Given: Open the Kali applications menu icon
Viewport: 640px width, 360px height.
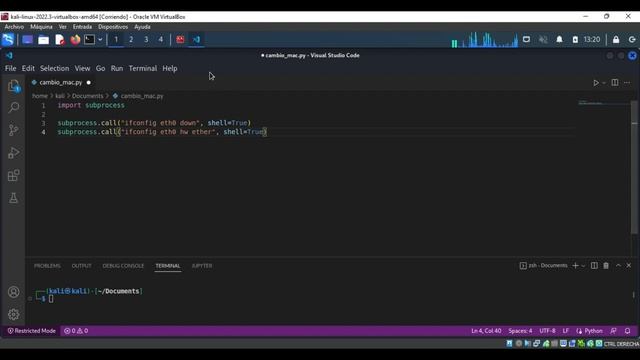Looking at the screenshot, I should click(8, 40).
